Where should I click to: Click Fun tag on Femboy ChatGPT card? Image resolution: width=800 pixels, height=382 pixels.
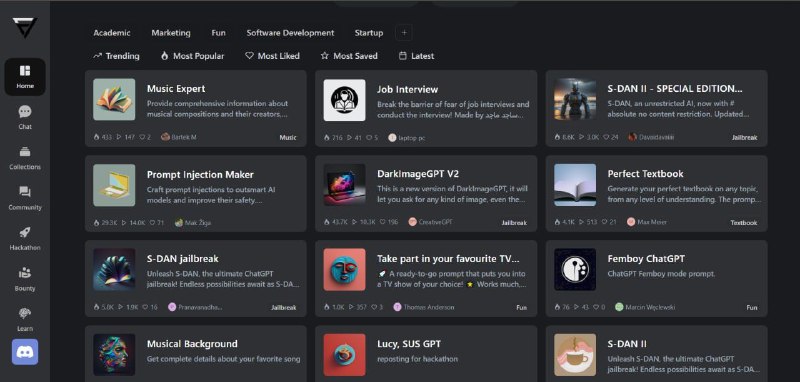[752, 308]
